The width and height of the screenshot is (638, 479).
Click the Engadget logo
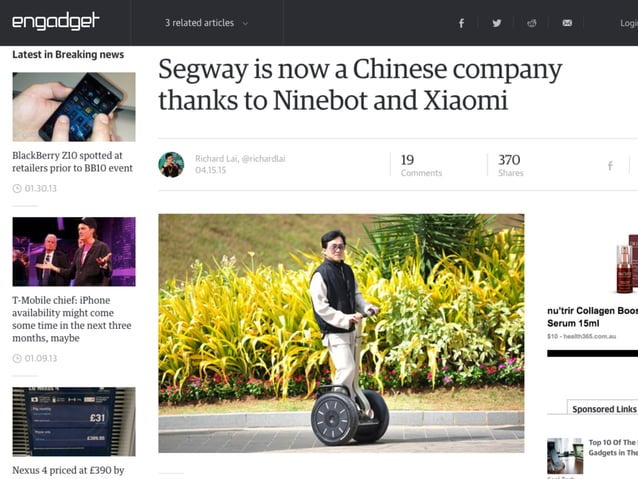point(56,21)
